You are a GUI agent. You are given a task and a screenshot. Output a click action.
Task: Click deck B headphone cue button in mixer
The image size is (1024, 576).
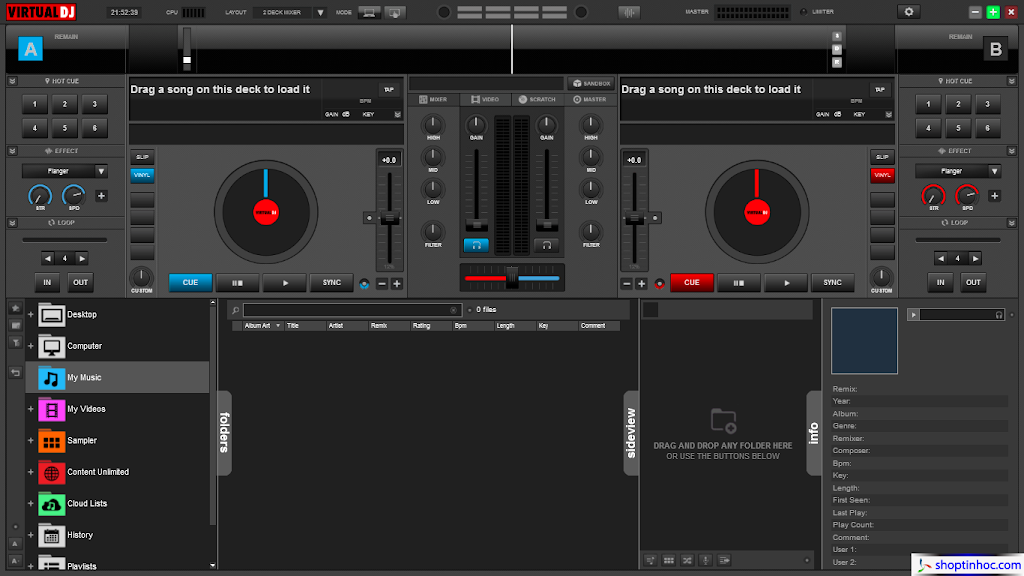pos(547,246)
